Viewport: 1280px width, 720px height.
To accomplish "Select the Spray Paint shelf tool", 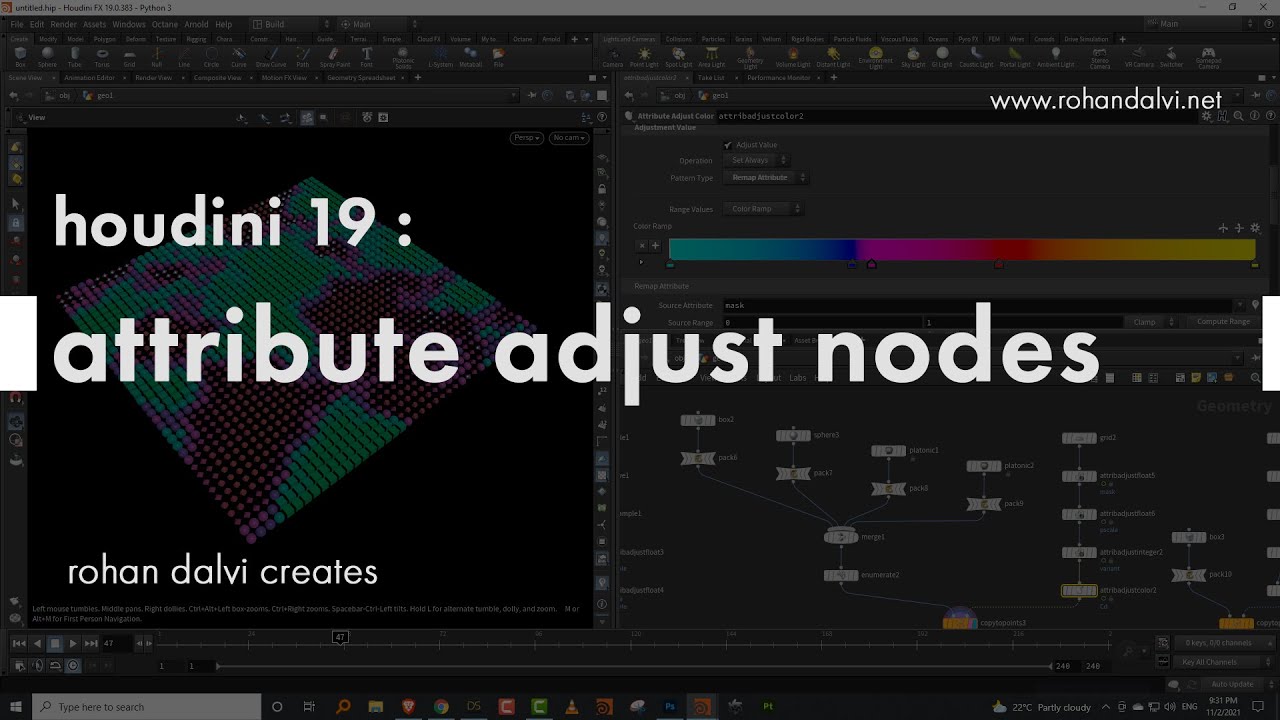I will 335,56.
